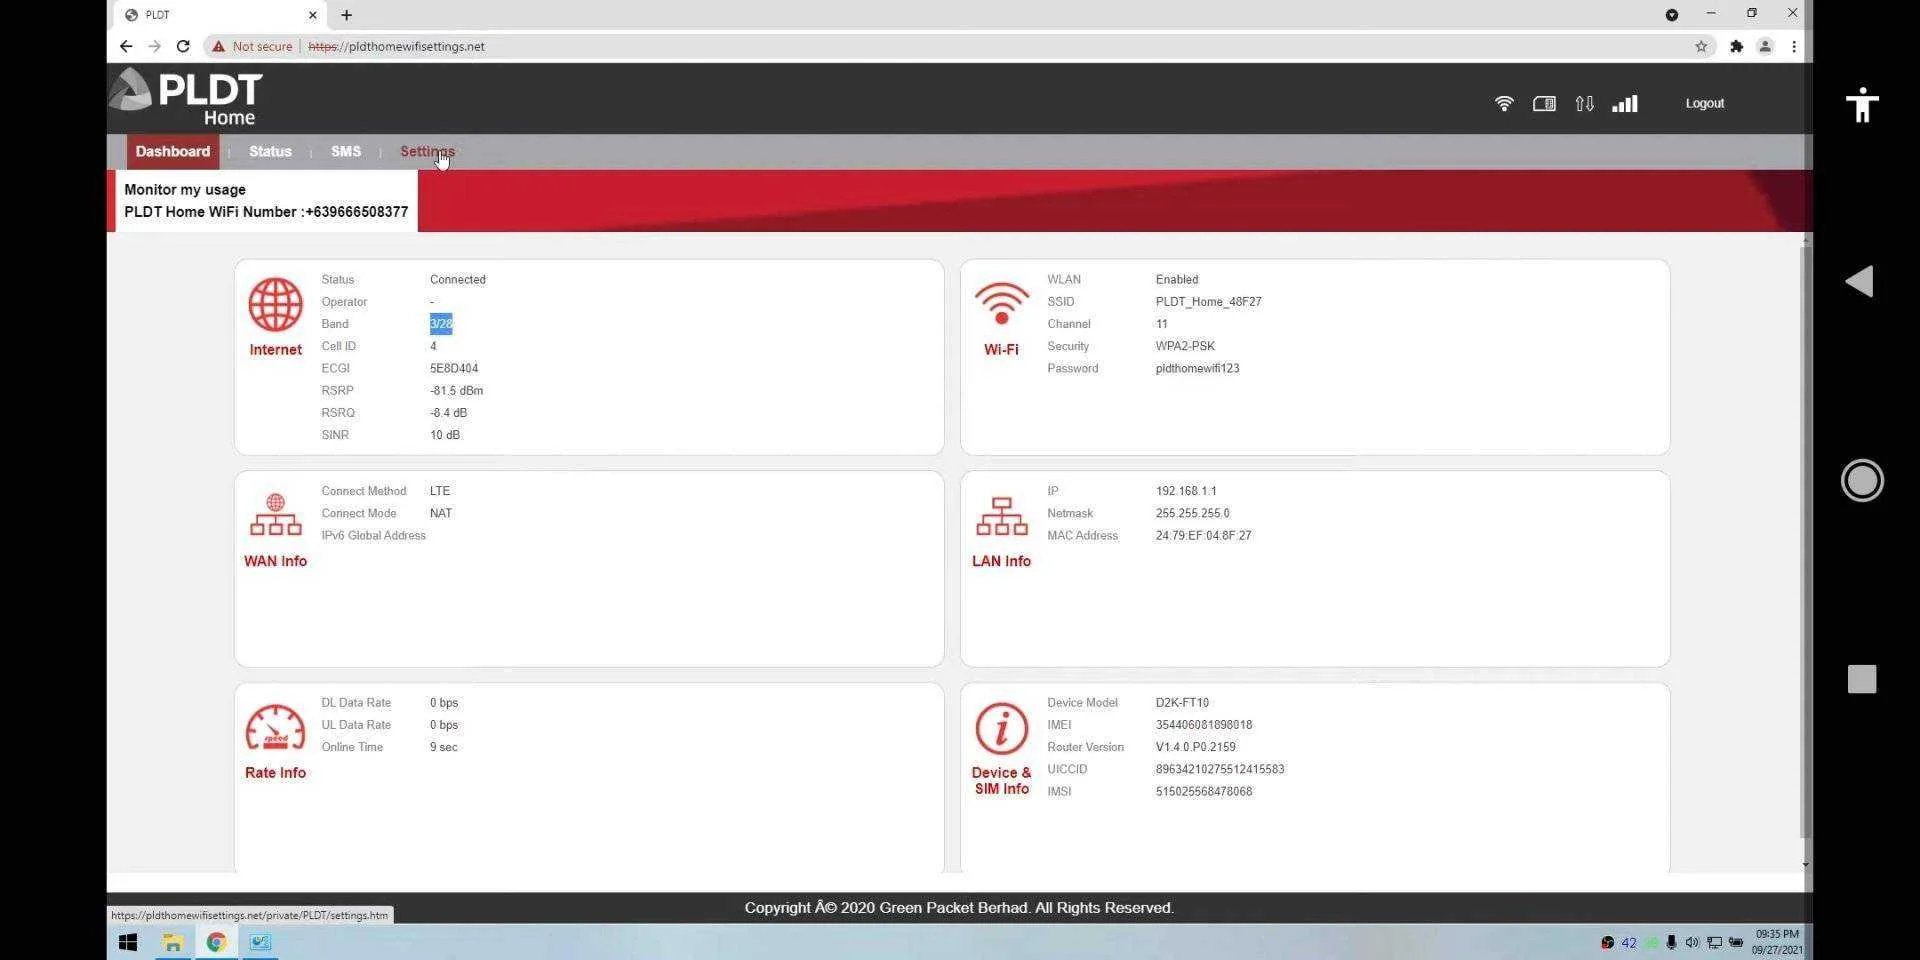Click the Logout link

[x=1705, y=103]
